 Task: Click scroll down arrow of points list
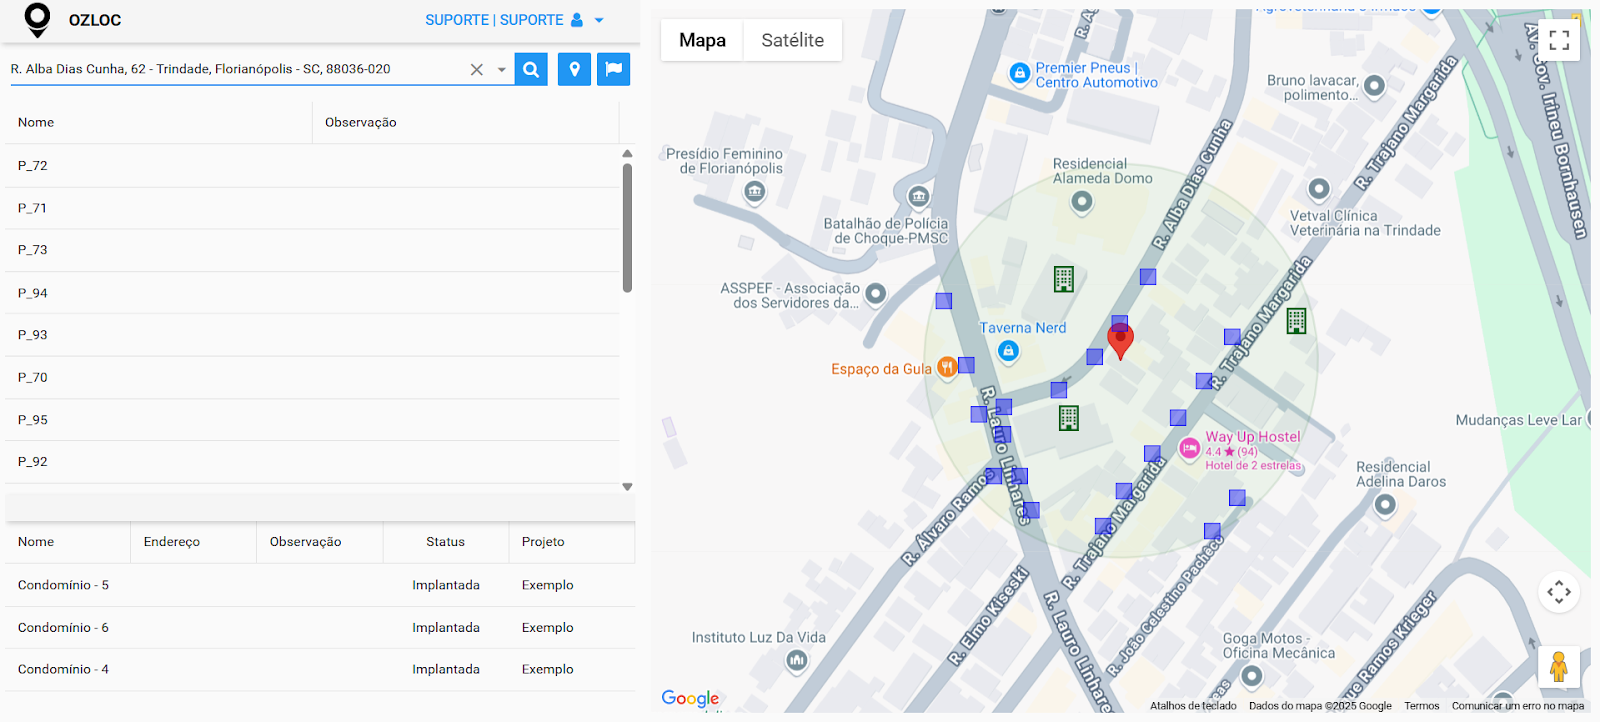(627, 487)
